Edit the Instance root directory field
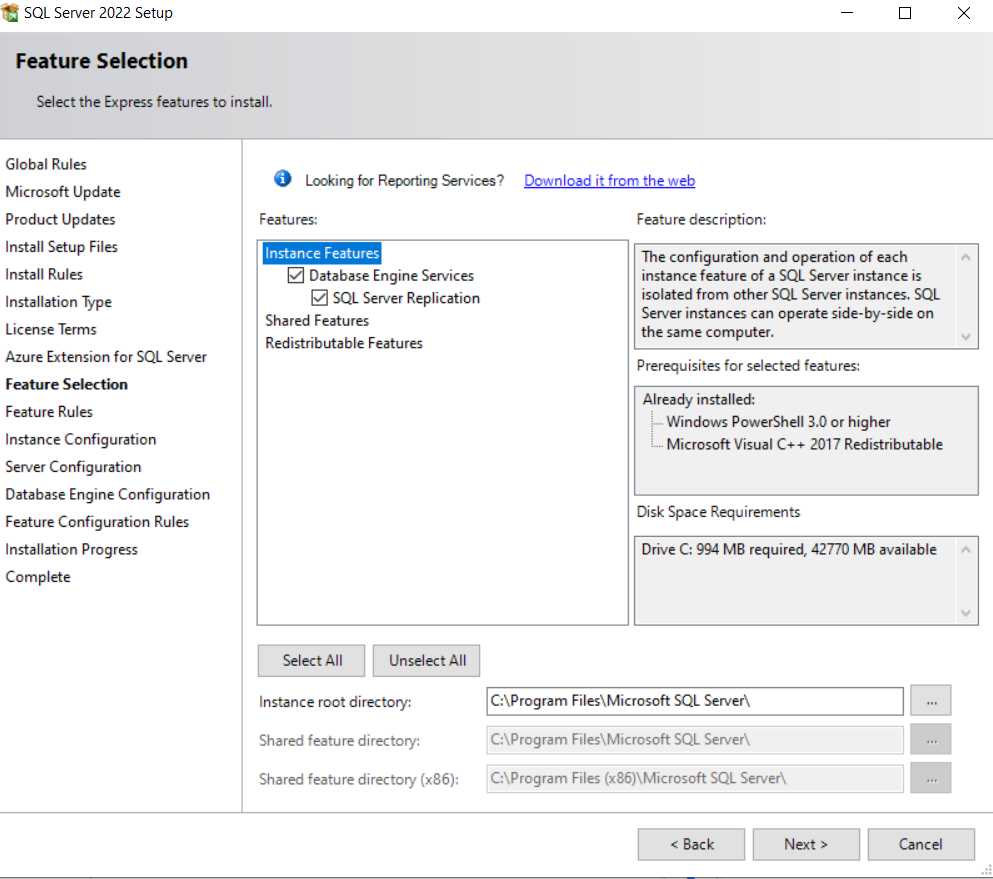 (x=695, y=701)
